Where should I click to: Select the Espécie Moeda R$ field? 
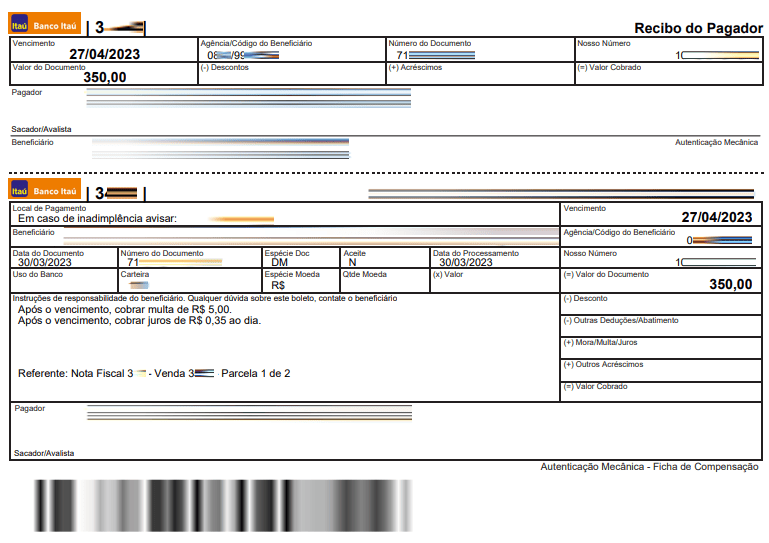[301, 281]
